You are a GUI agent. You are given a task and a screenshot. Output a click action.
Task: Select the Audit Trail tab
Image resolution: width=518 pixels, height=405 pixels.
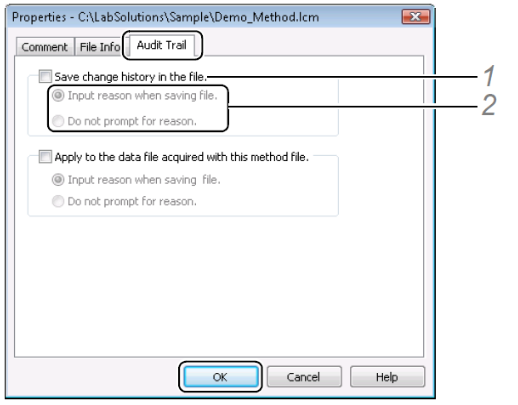[162, 45]
